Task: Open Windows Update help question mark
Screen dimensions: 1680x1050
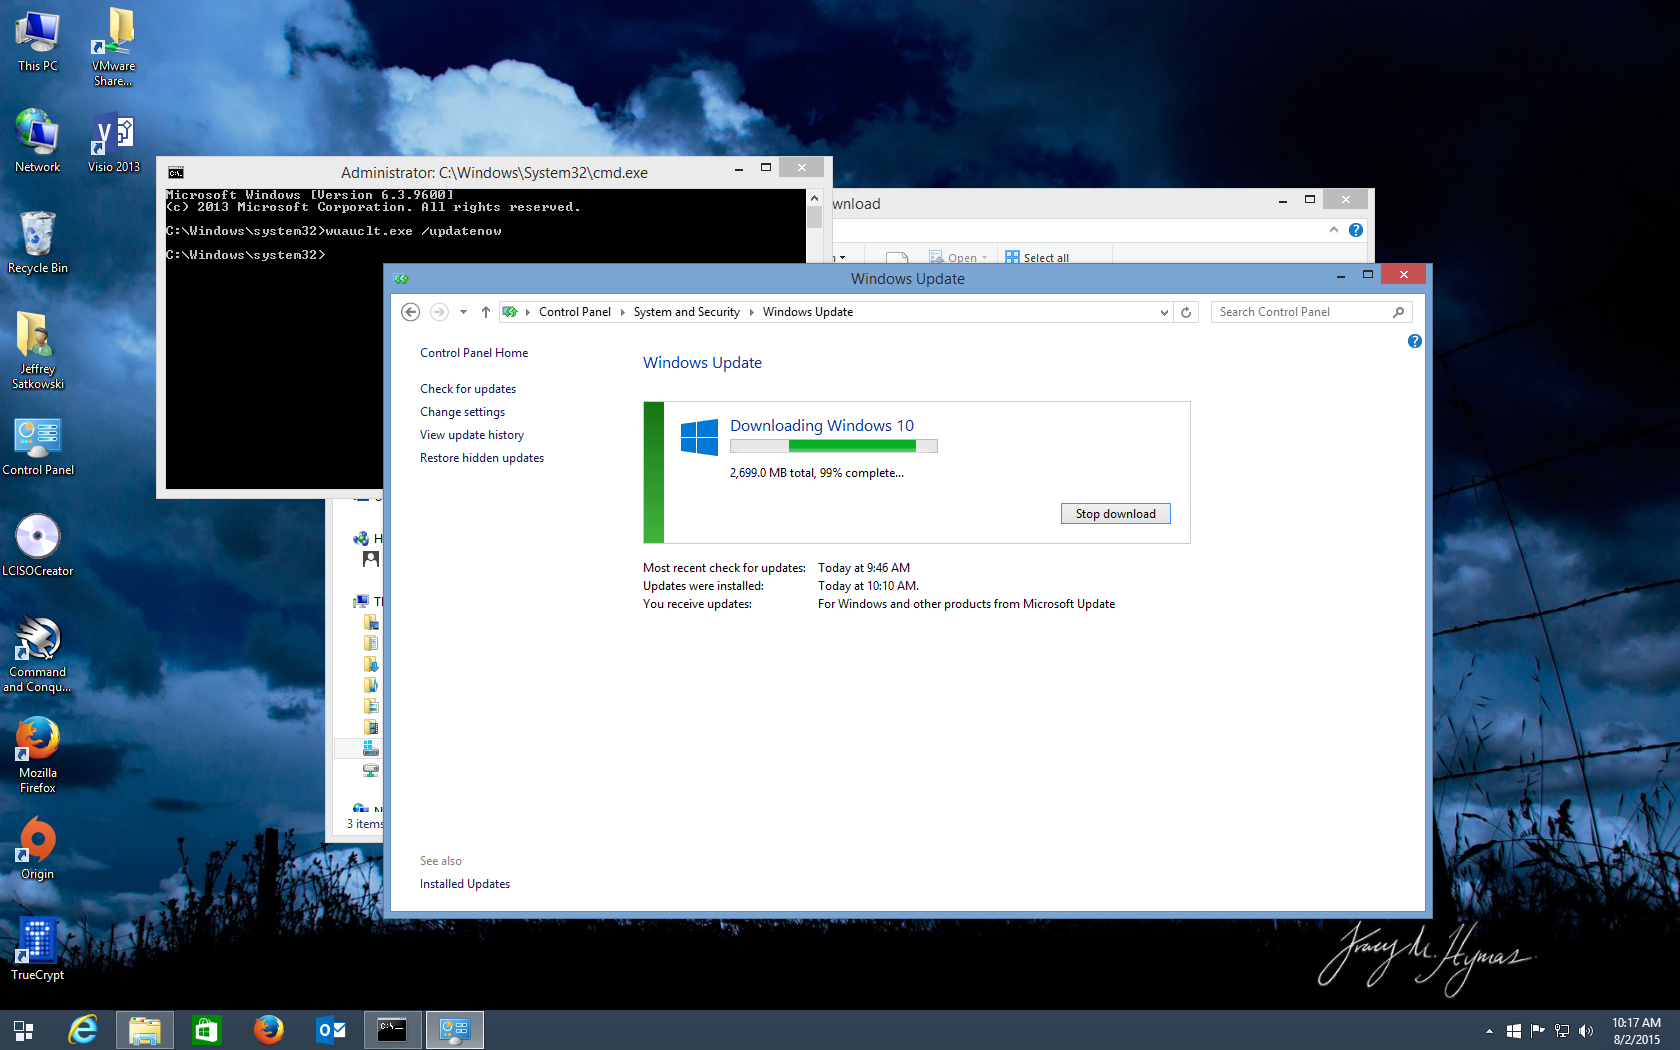Action: tap(1414, 341)
